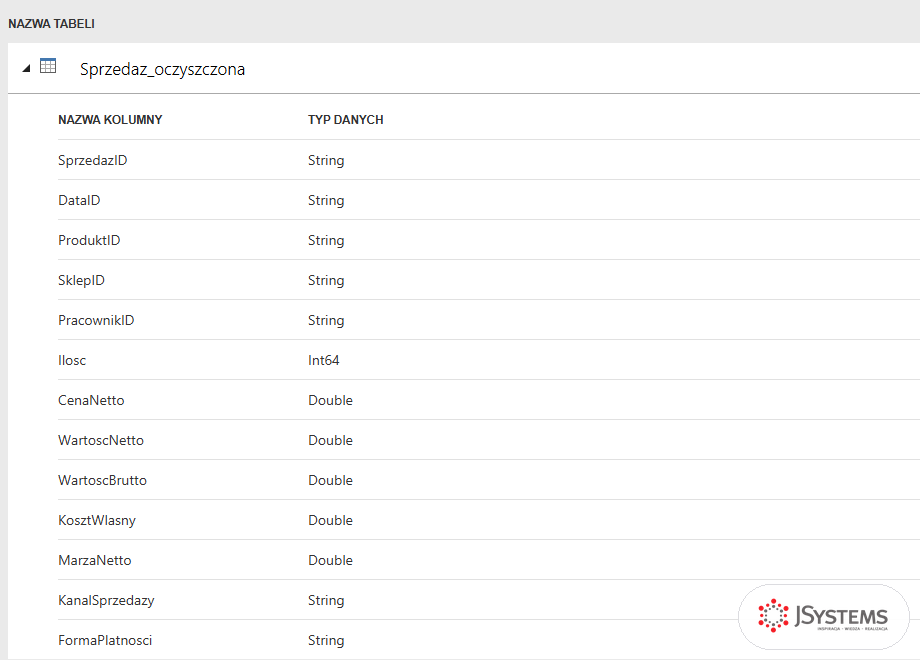
Task: Select the ProduktID column name
Action: point(89,240)
